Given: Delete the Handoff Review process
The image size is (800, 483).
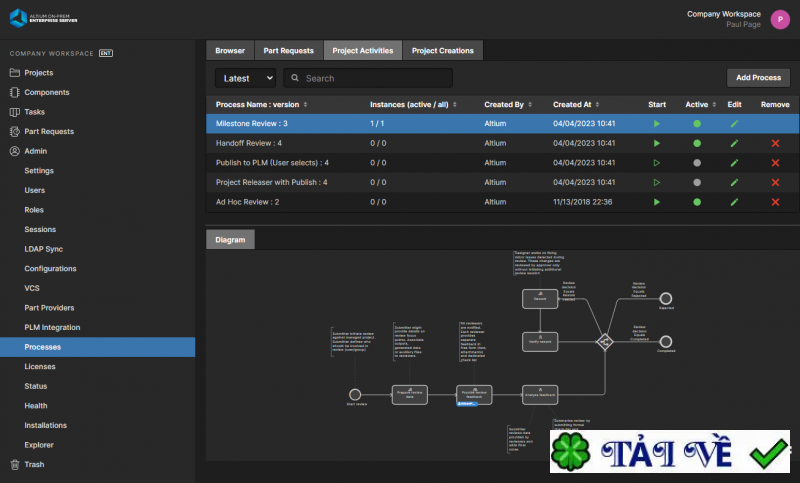Looking at the screenshot, I should click(x=775, y=143).
